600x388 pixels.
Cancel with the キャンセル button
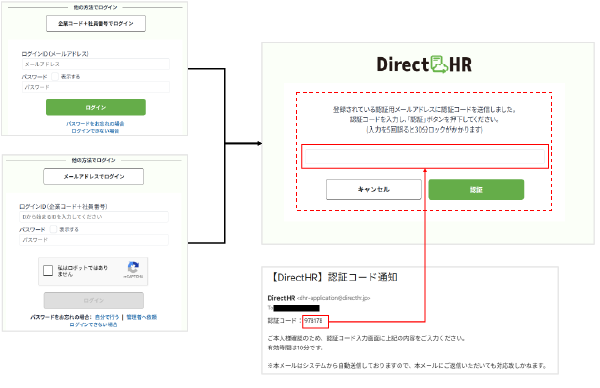pyautogui.click(x=373, y=189)
